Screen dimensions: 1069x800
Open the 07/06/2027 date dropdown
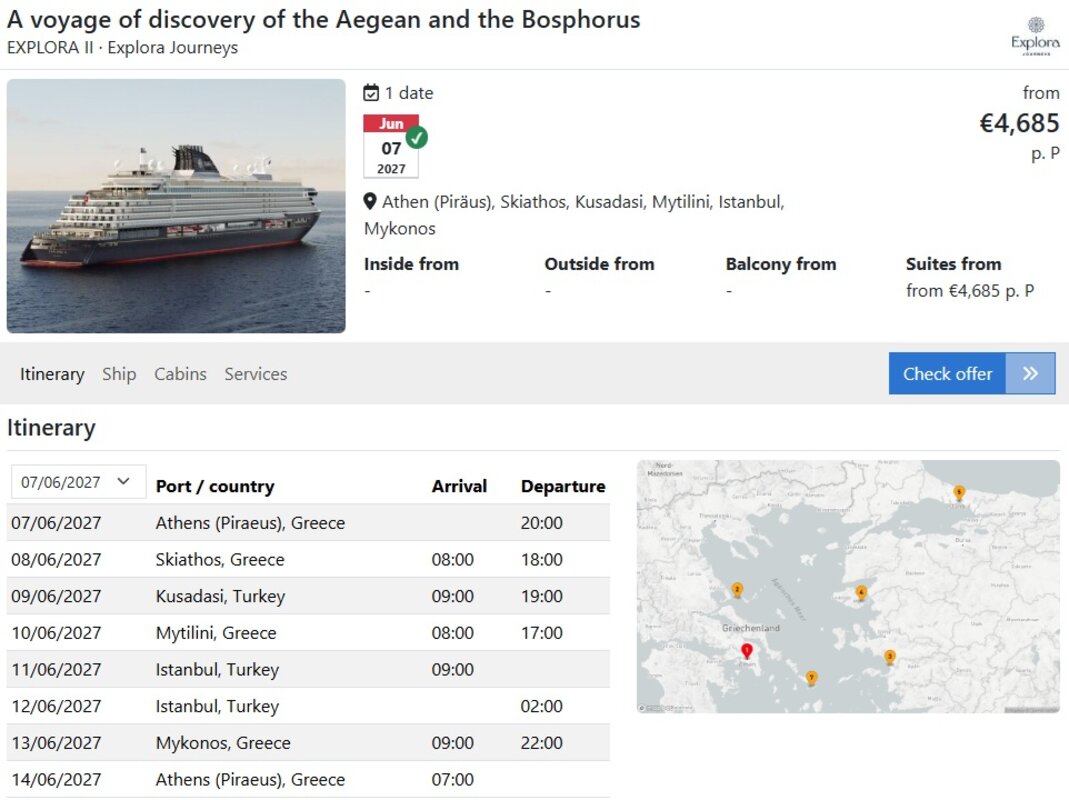78,482
